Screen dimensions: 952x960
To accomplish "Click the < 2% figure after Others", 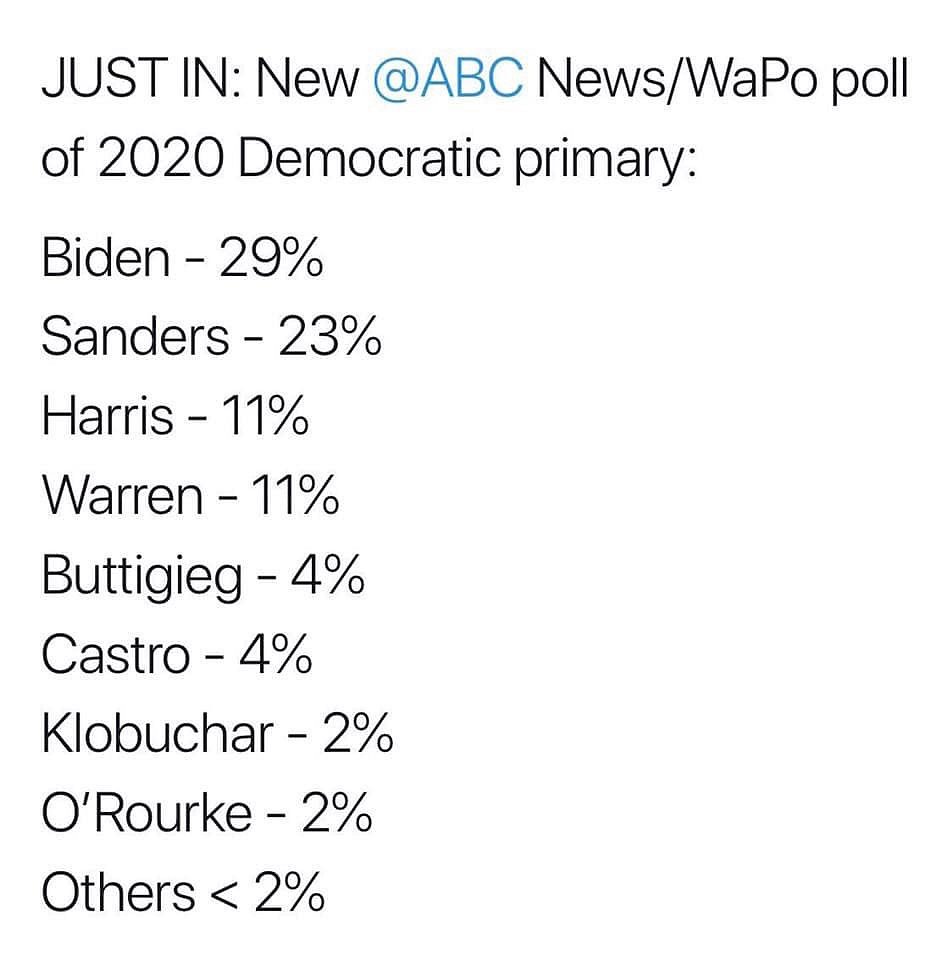I will [x=270, y=893].
